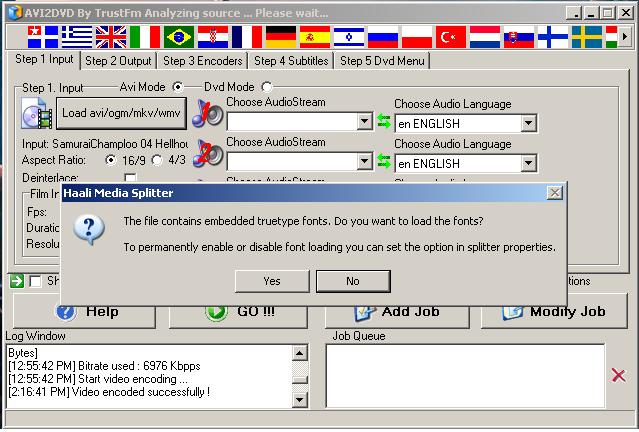Viewport: 639px width, 432px height.
Task: Click green arrow icon above Help button
Action: [17, 281]
